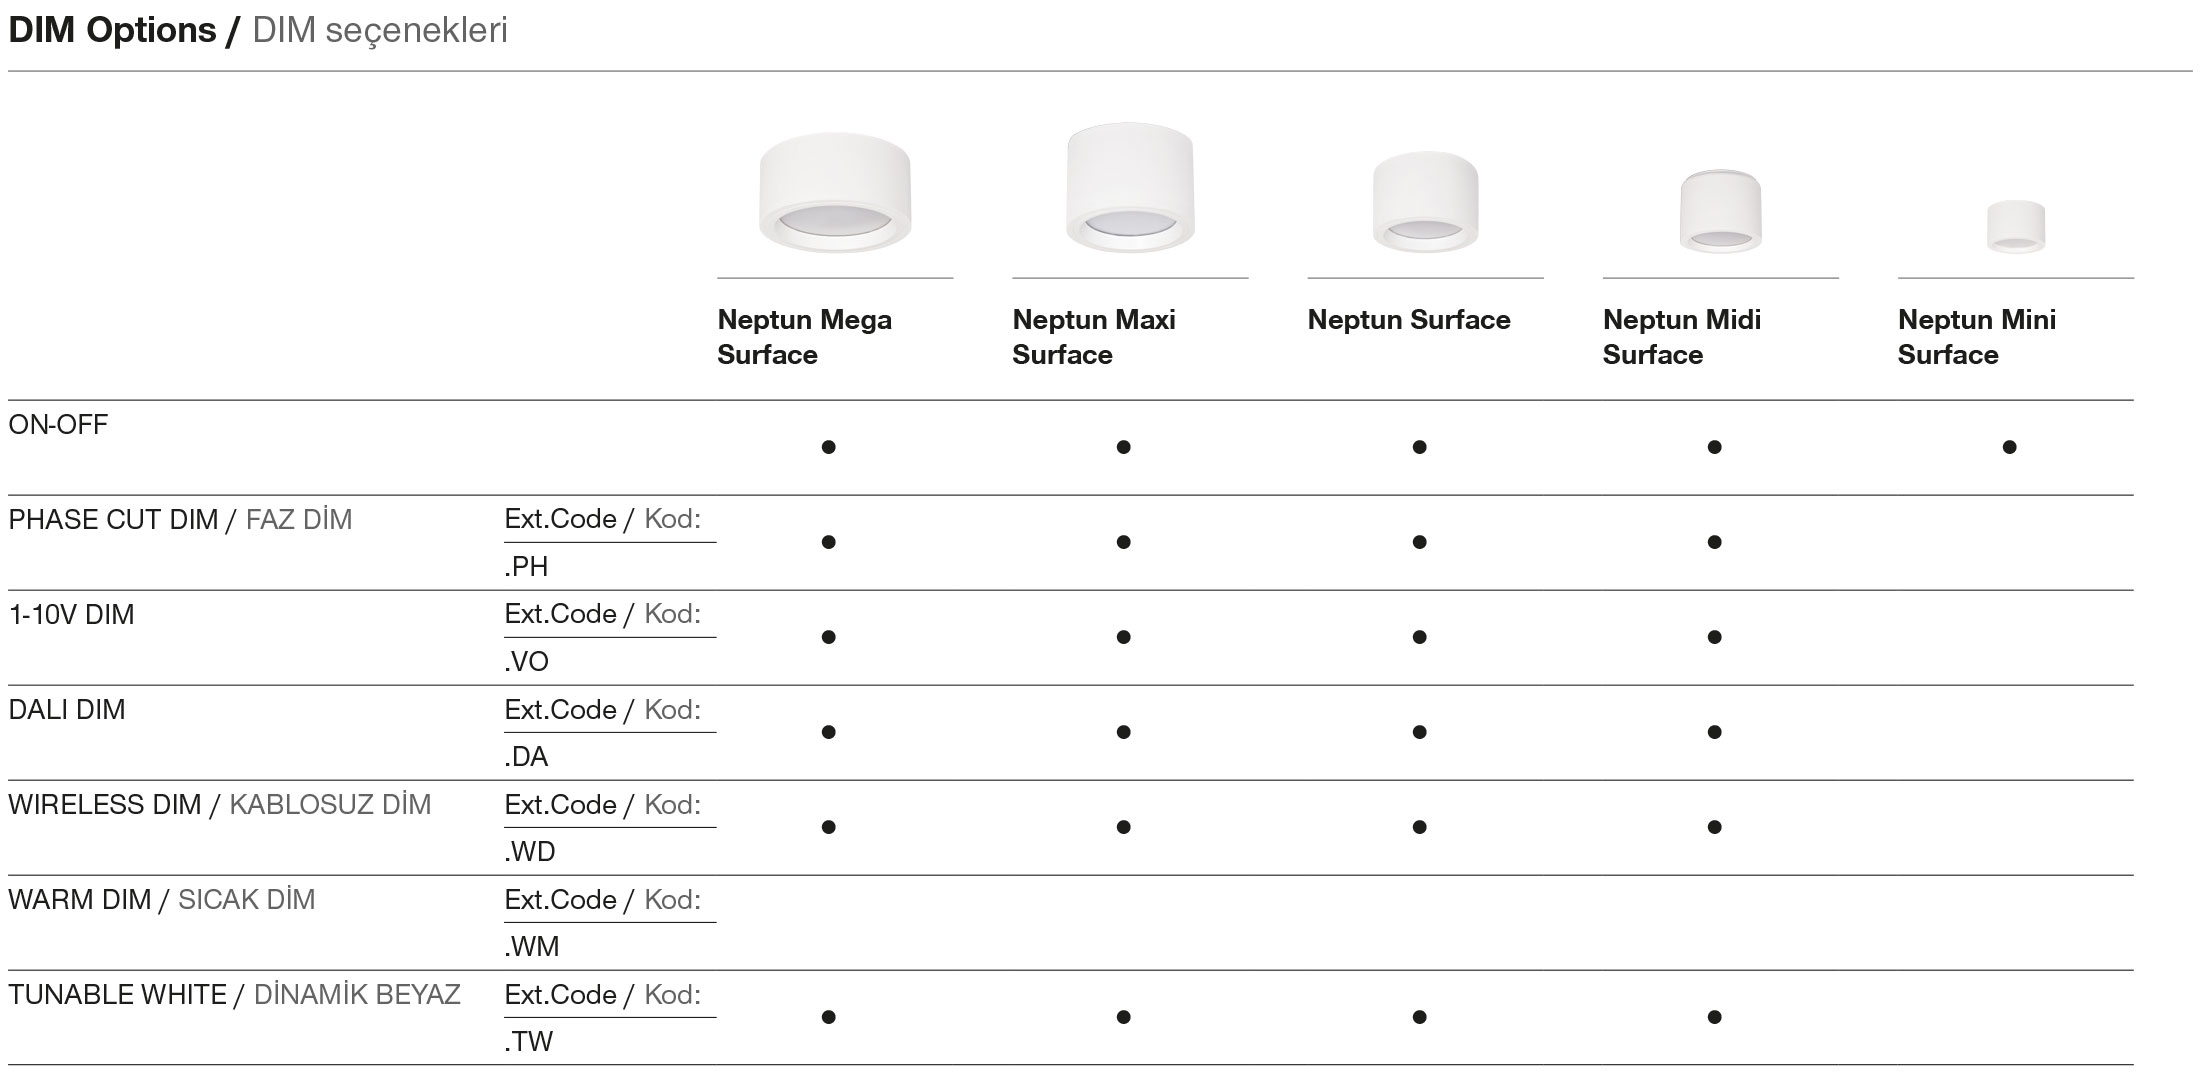
Task: Click the Neptun Midi Surface product image
Action: [x=1720, y=212]
